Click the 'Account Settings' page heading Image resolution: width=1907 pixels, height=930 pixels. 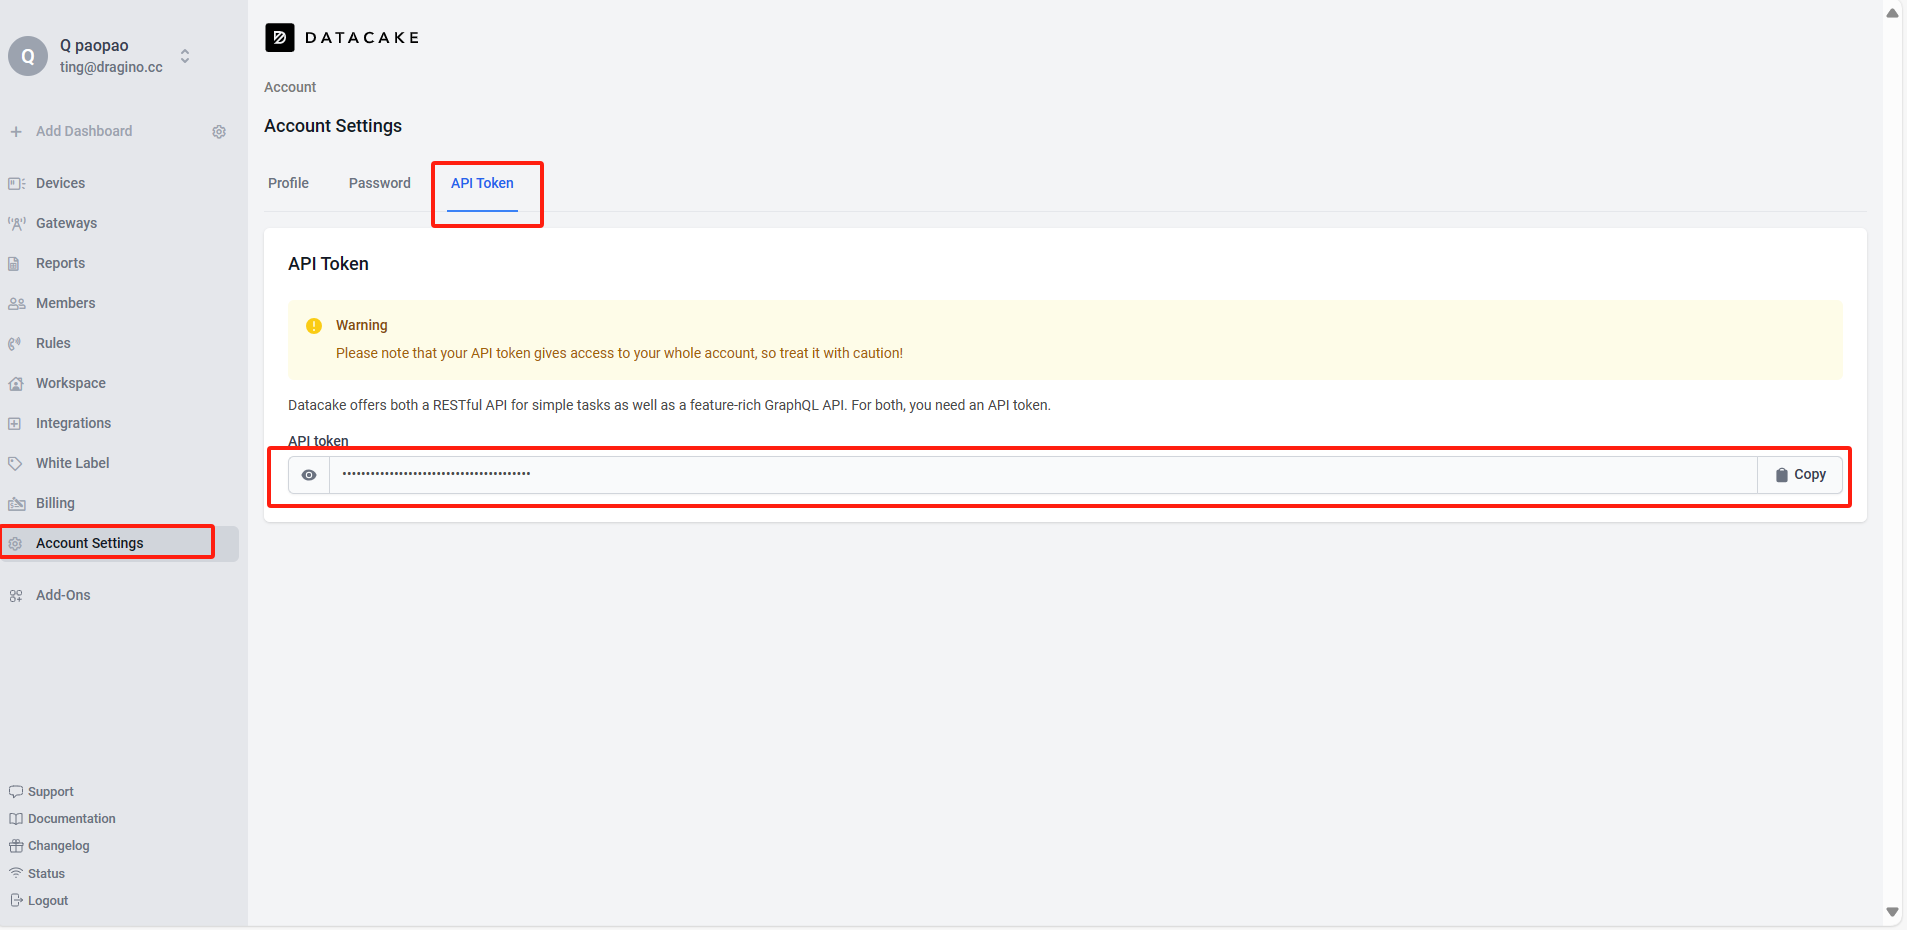click(x=333, y=126)
